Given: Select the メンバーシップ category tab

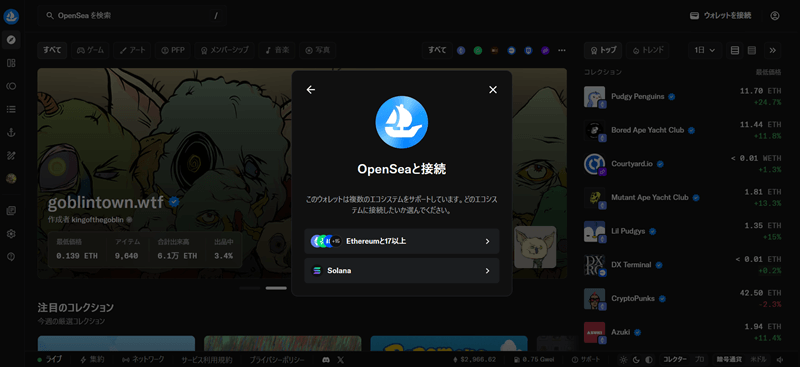Looking at the screenshot, I should click(224, 51).
